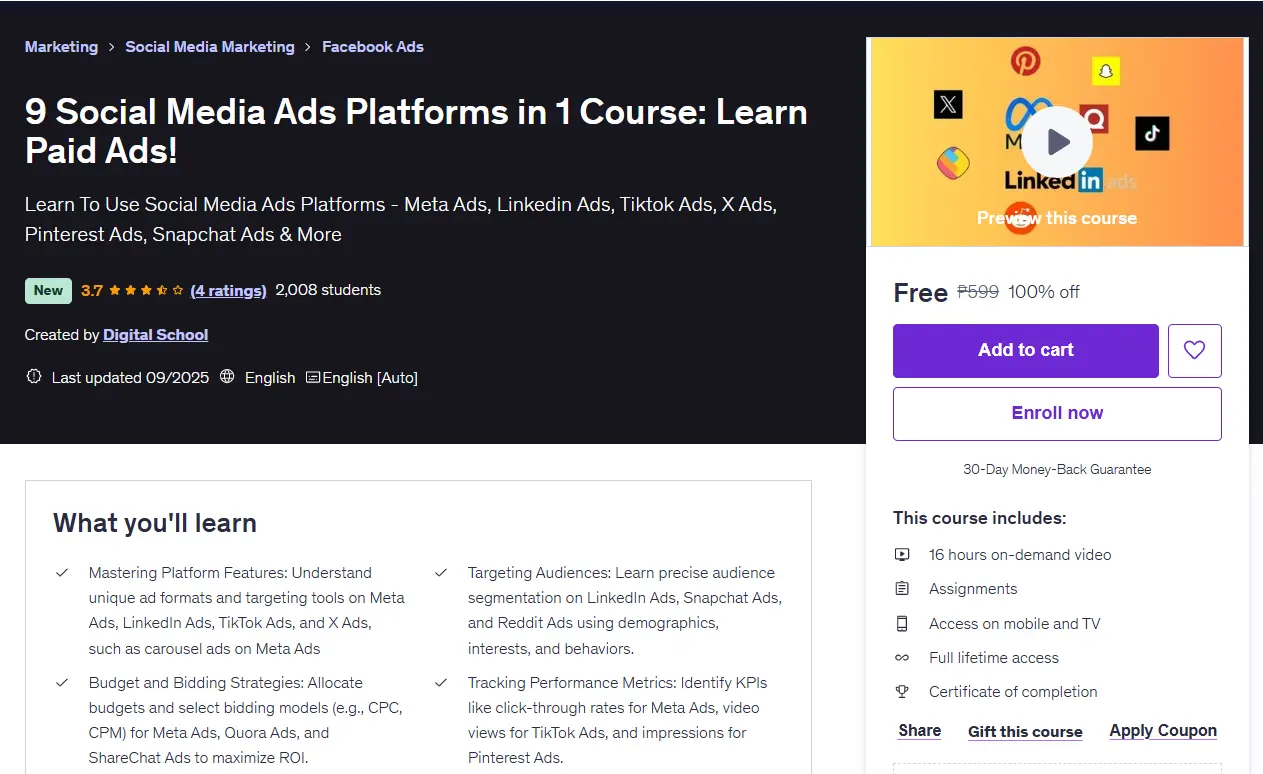Click the Preview this course label
Screen dimensions: 1263x774
(x=1057, y=218)
